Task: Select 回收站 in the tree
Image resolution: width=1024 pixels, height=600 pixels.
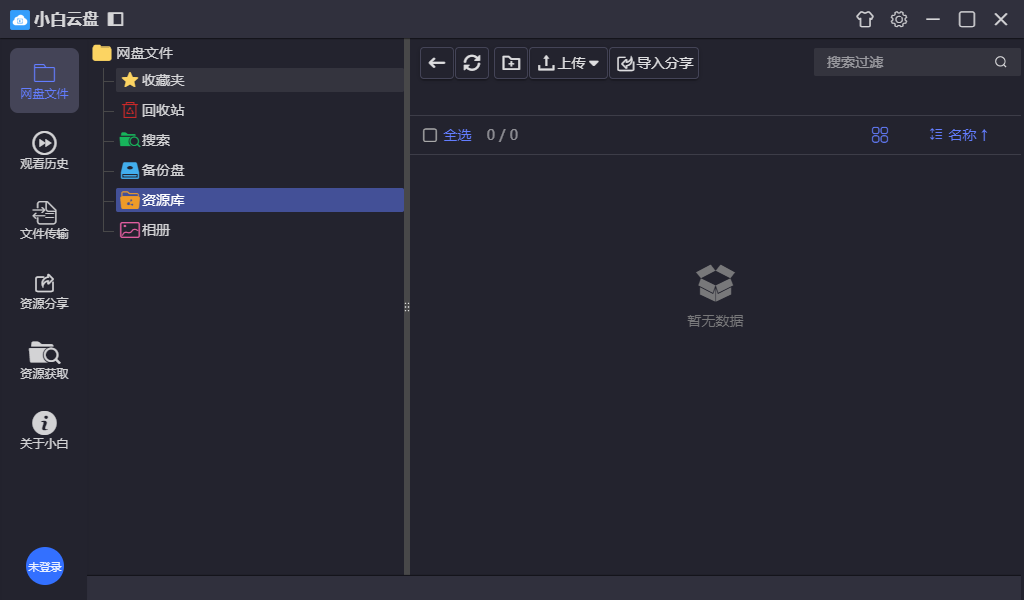Action: 162,110
